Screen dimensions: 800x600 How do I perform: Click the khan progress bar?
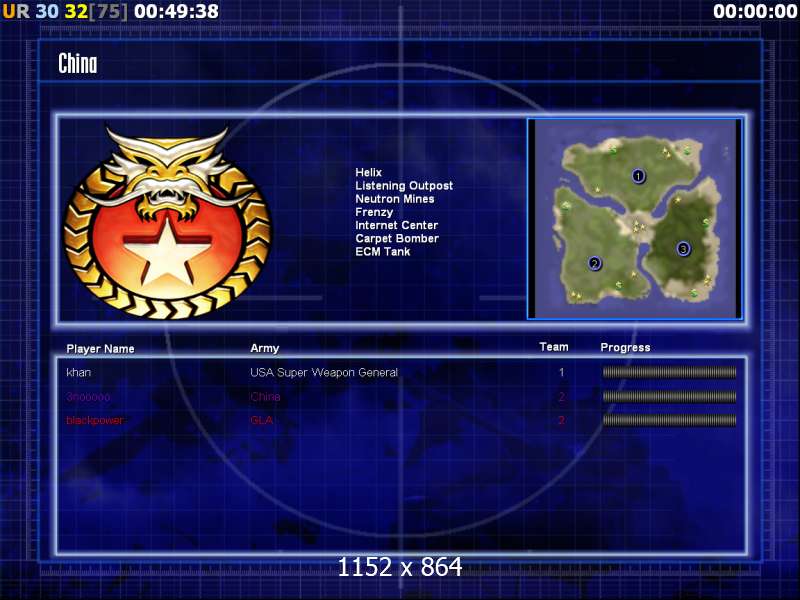click(669, 372)
